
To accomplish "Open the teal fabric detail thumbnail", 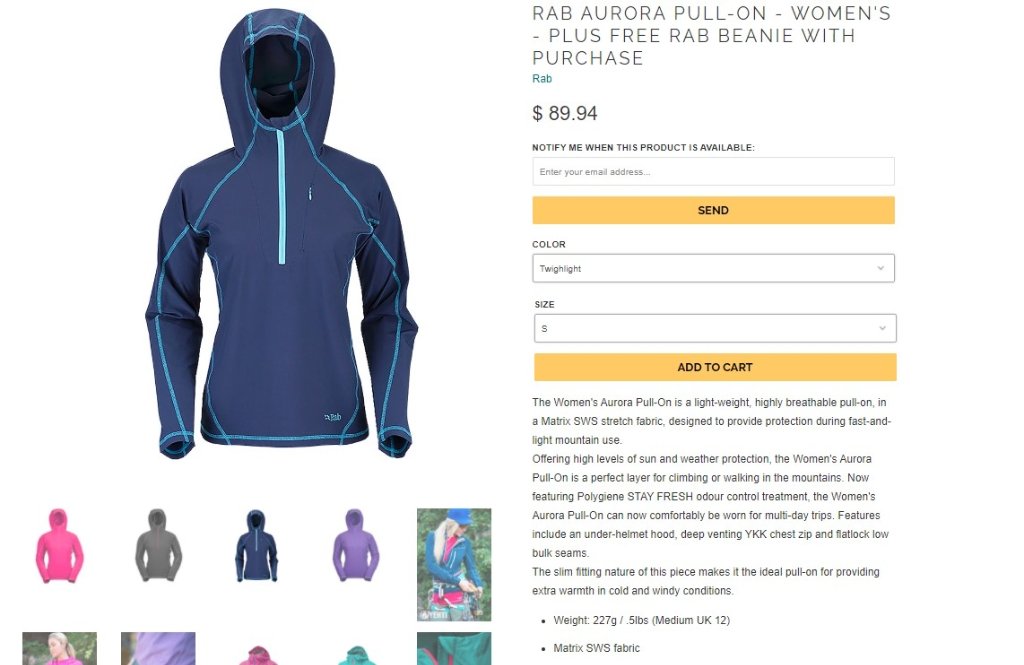I will [454, 649].
